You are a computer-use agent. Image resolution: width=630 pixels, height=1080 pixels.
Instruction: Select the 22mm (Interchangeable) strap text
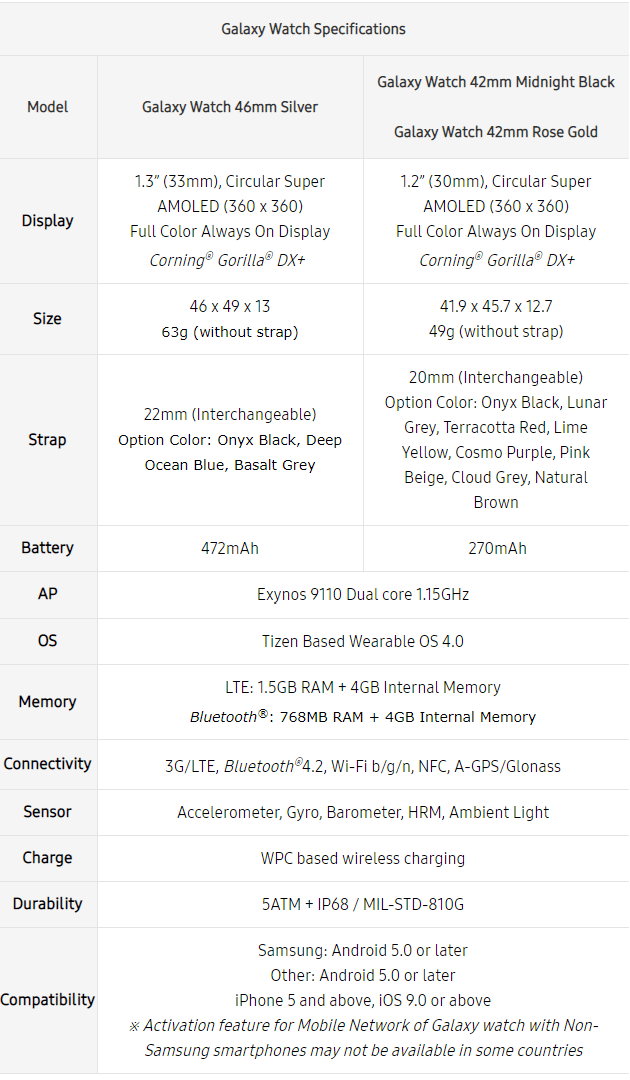tap(230, 414)
